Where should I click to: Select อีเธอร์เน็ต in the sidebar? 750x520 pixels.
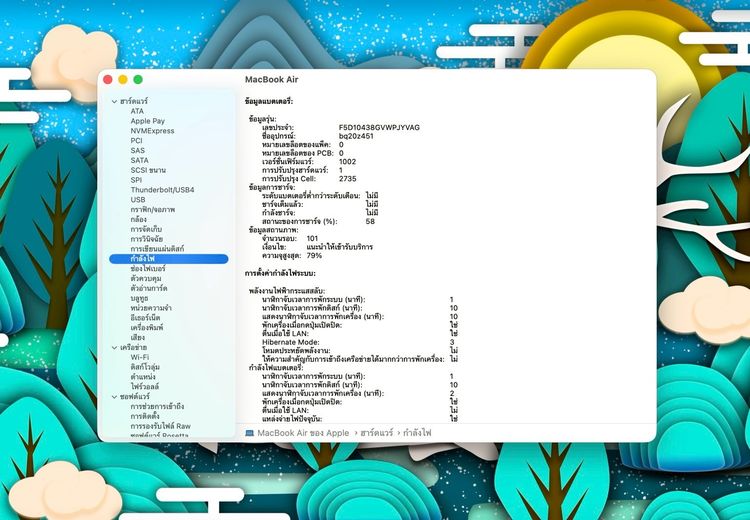[x=145, y=318]
